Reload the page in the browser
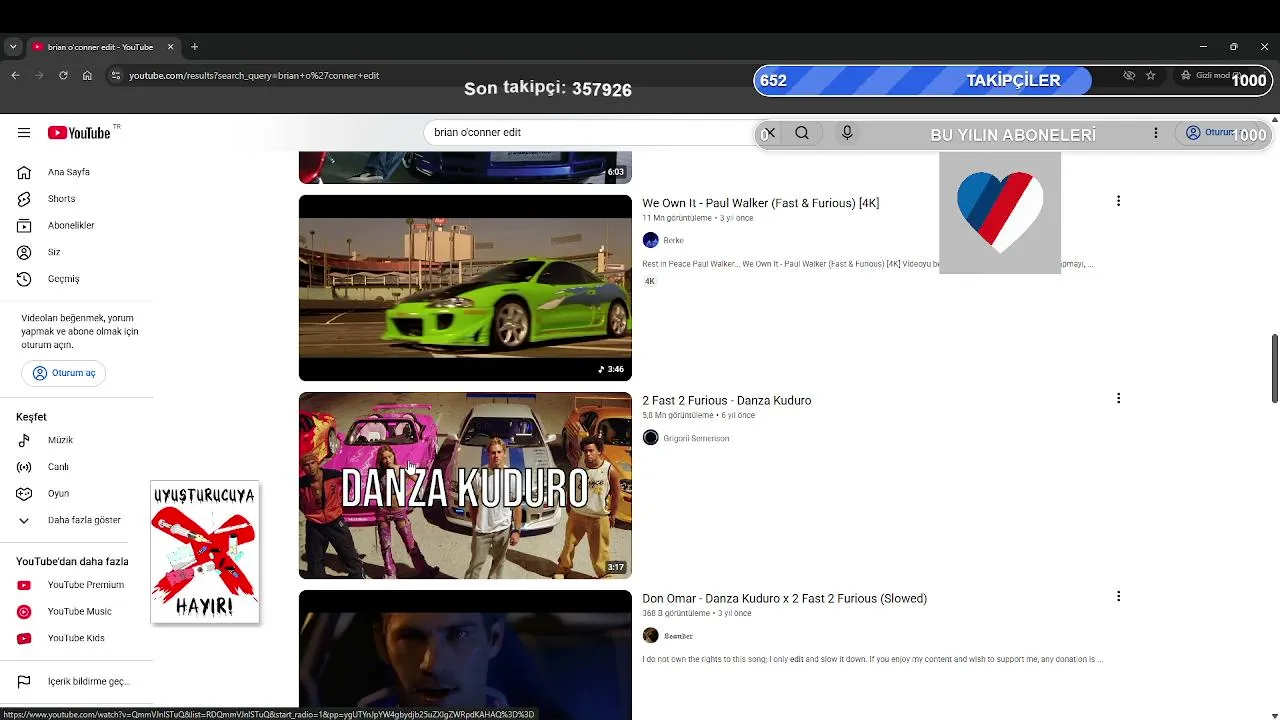 (x=63, y=75)
